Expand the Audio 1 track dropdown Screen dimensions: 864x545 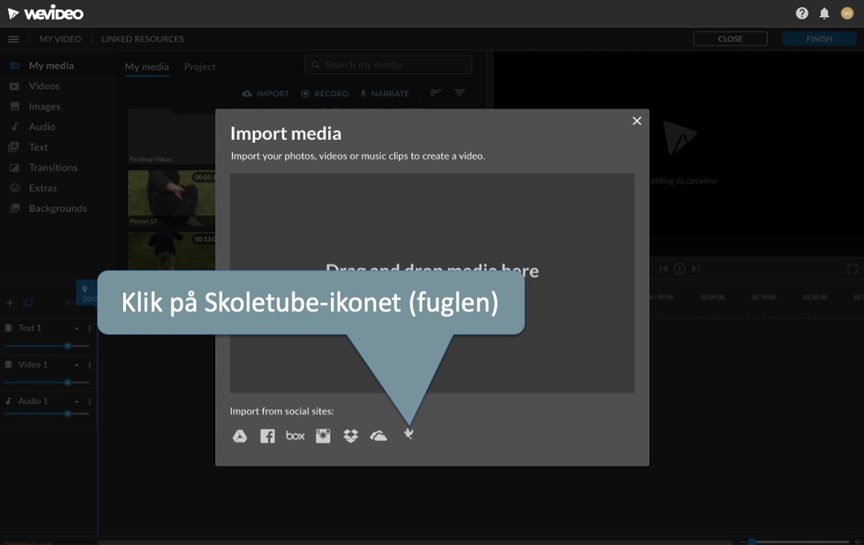(x=77, y=402)
